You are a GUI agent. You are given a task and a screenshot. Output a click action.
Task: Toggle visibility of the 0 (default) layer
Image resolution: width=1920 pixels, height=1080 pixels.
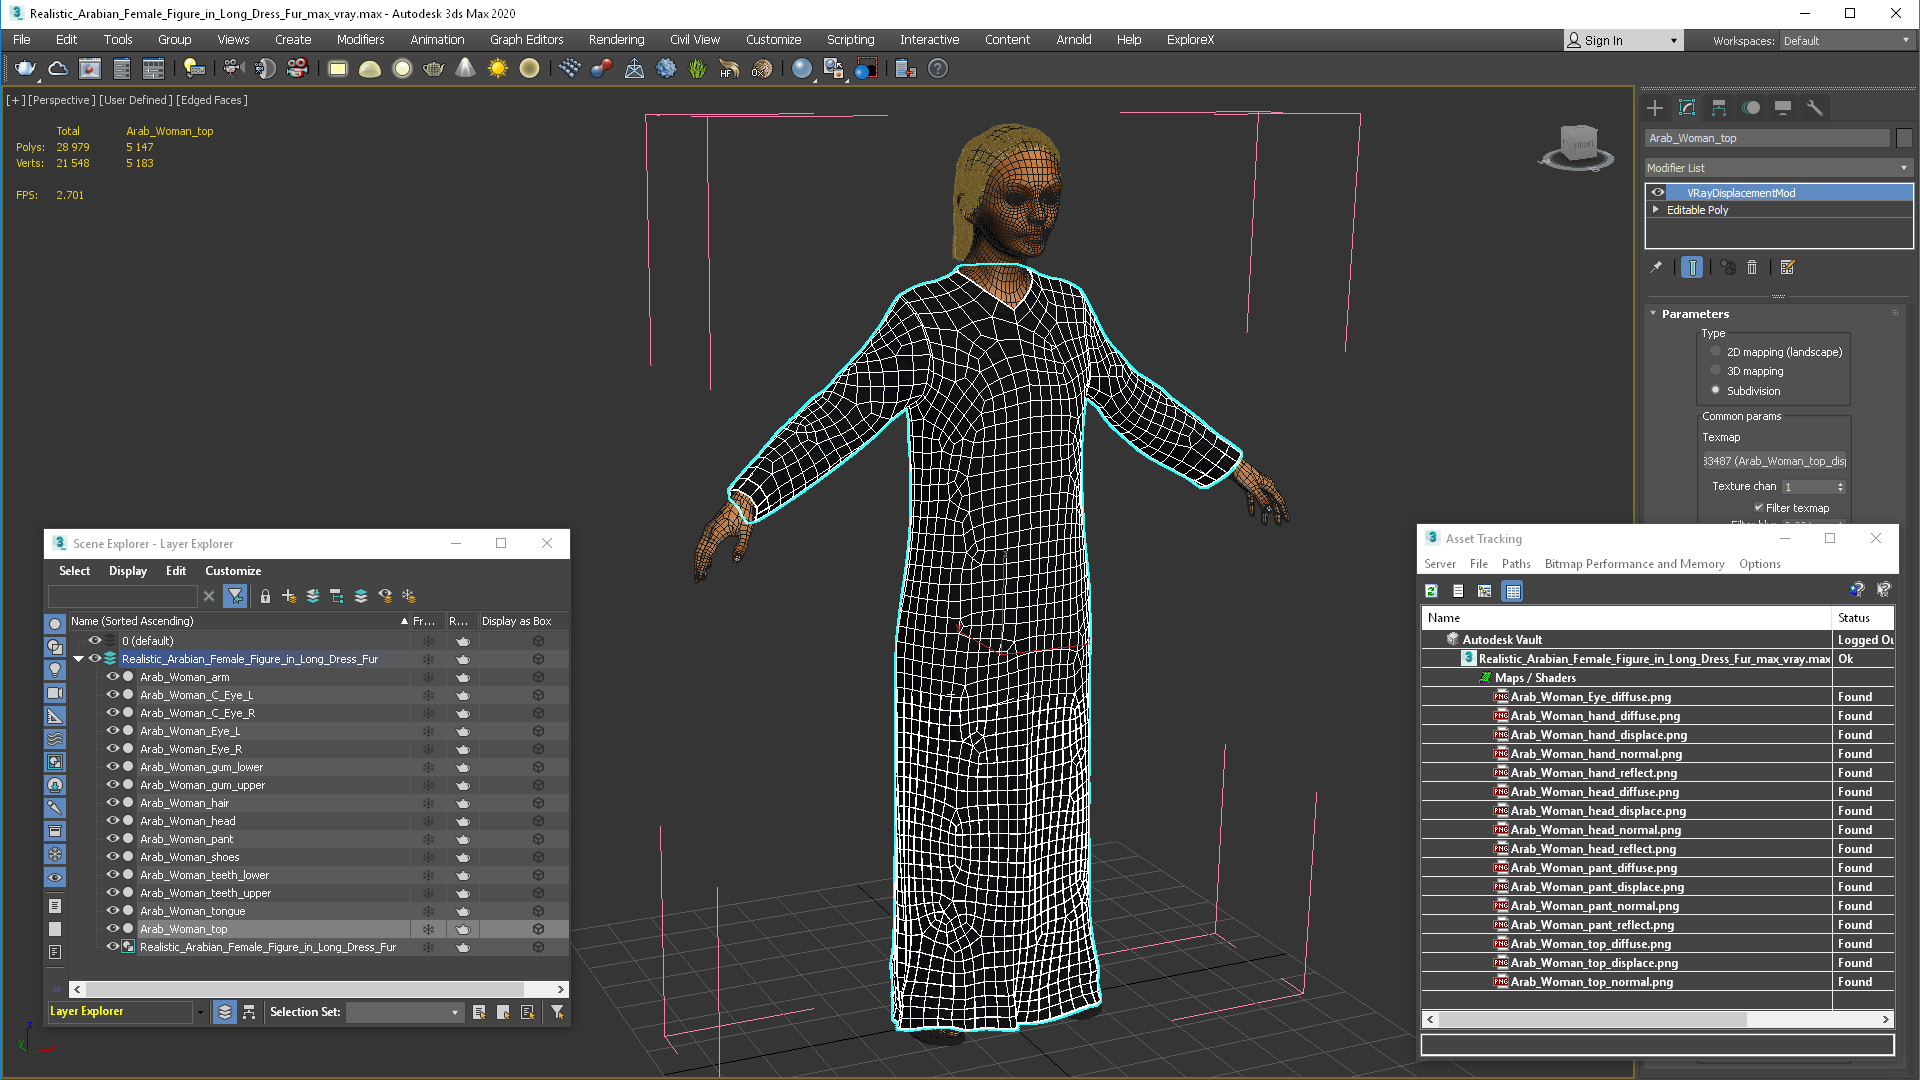(95, 641)
